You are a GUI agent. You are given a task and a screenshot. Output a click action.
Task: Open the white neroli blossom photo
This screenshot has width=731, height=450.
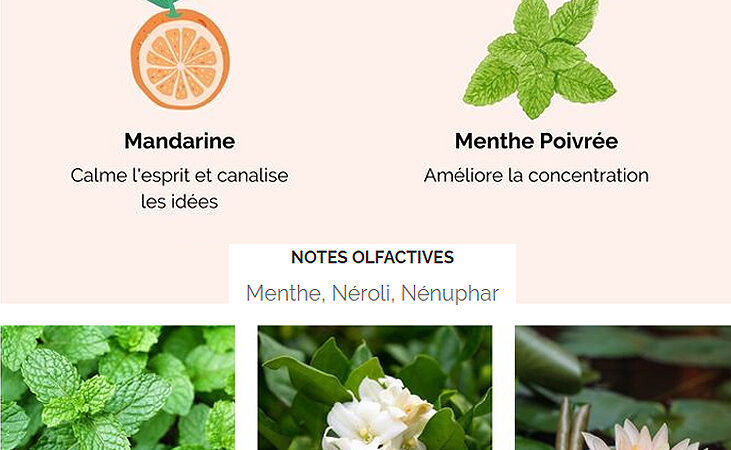pyautogui.click(x=375, y=388)
